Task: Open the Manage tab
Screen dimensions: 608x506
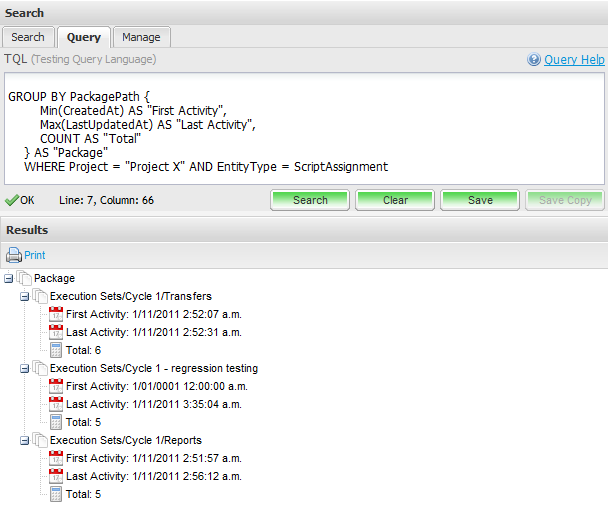Action: coord(141,37)
